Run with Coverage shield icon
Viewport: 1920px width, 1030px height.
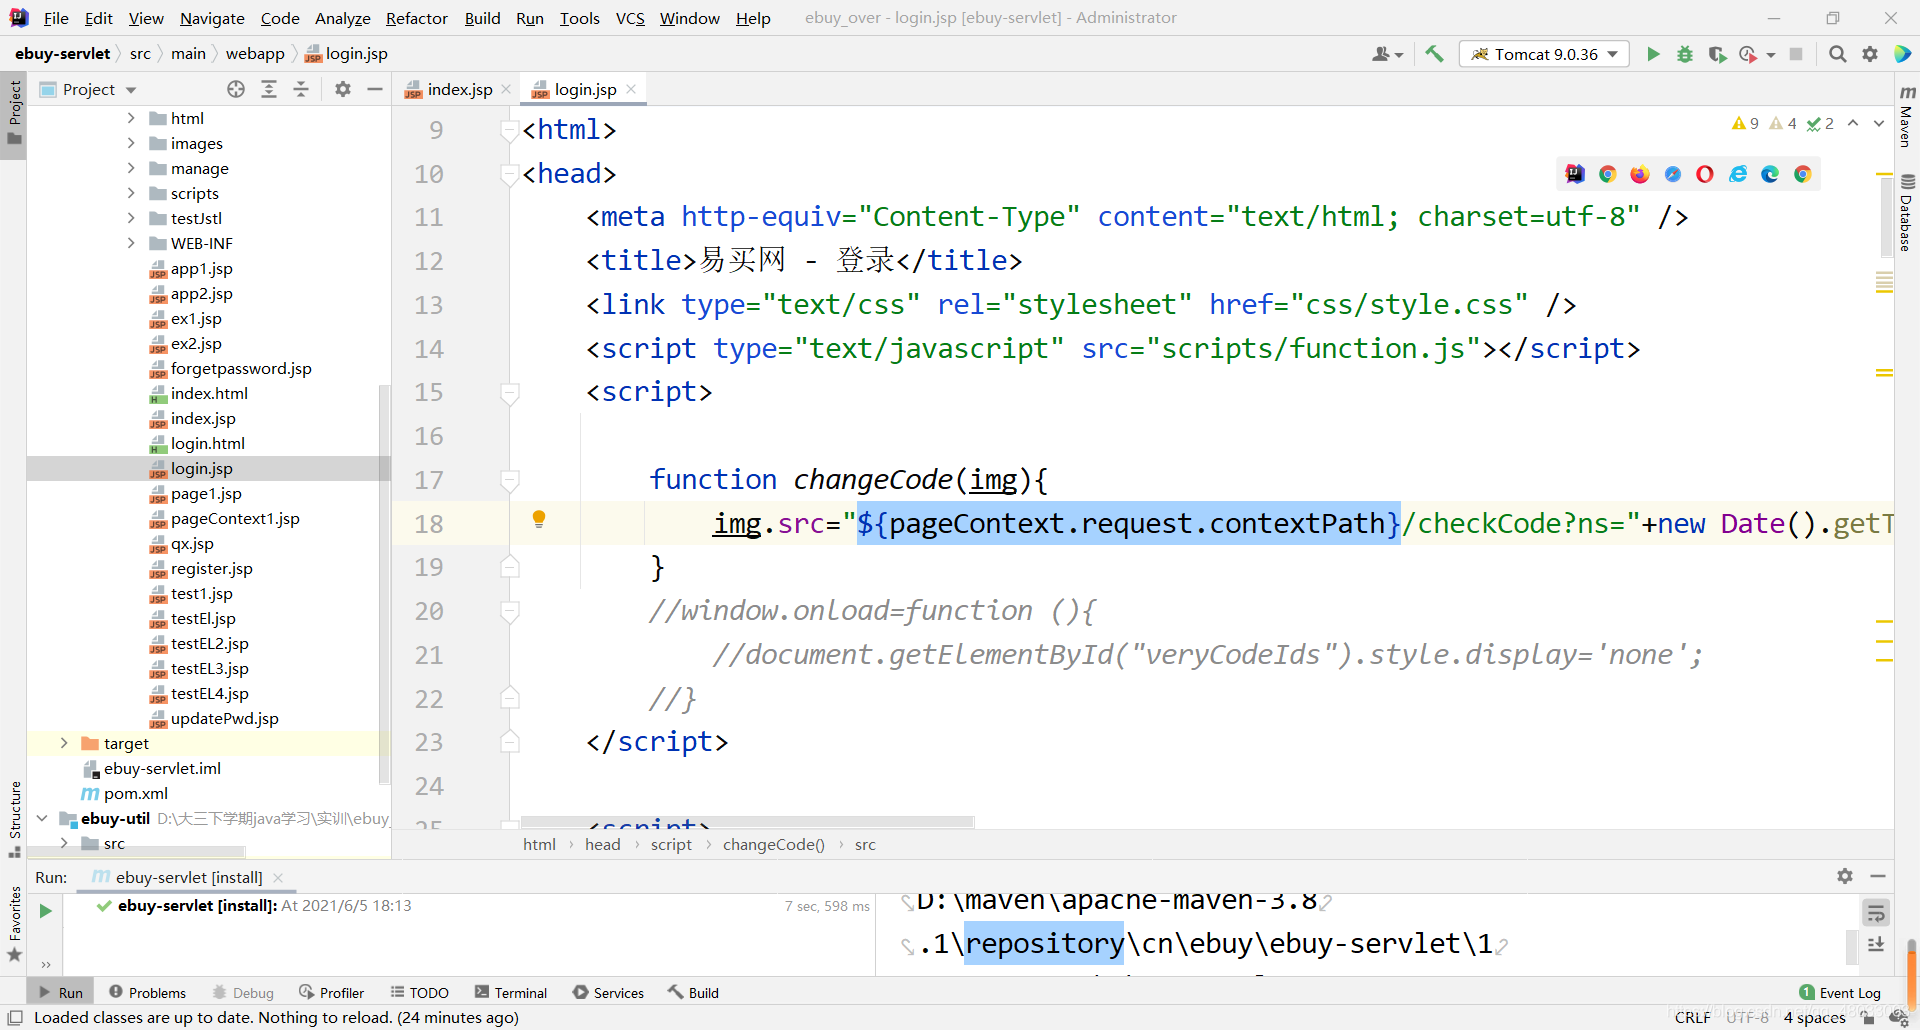point(1717,54)
